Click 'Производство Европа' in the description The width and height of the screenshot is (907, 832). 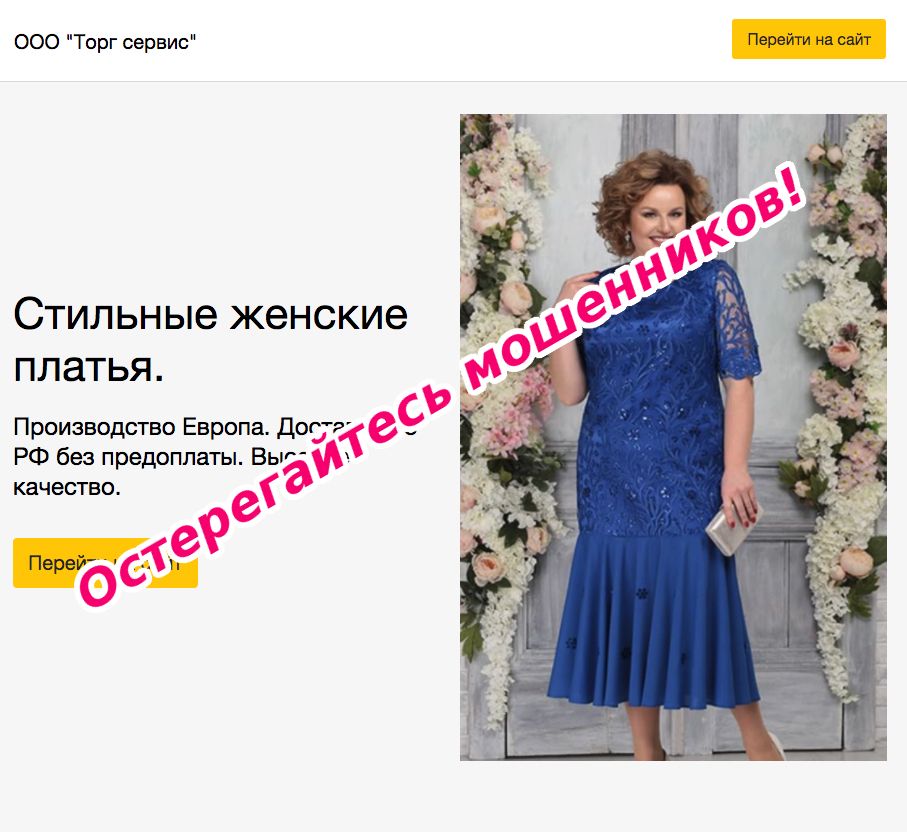(142, 427)
